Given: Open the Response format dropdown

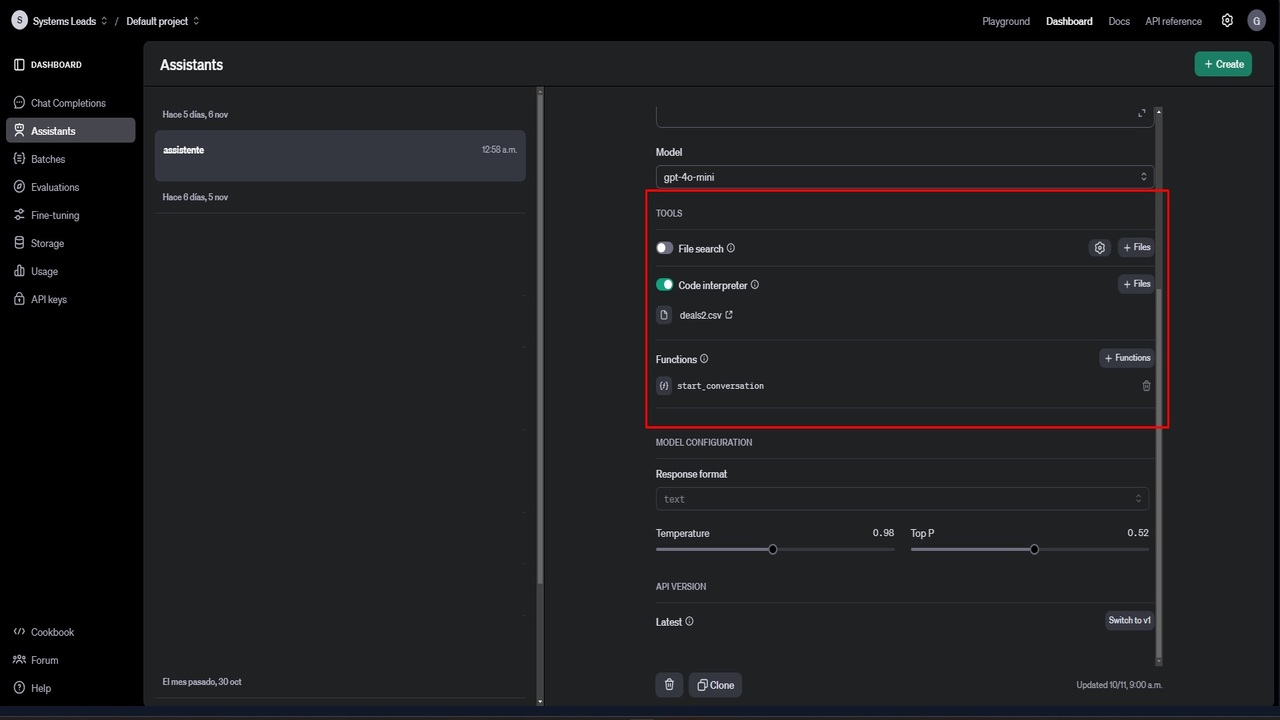Looking at the screenshot, I should coord(902,499).
